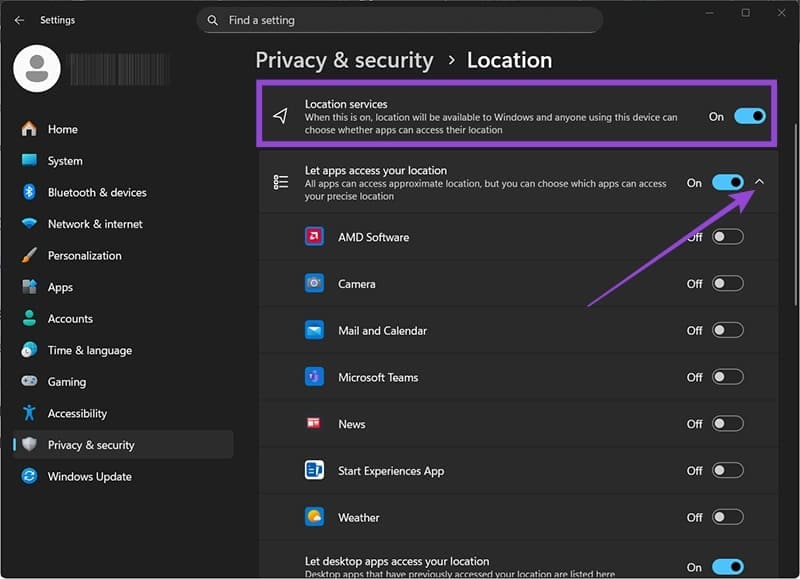Screen dimensions: 800x579
Task: Click the Location services arrow icon
Action: click(x=280, y=116)
